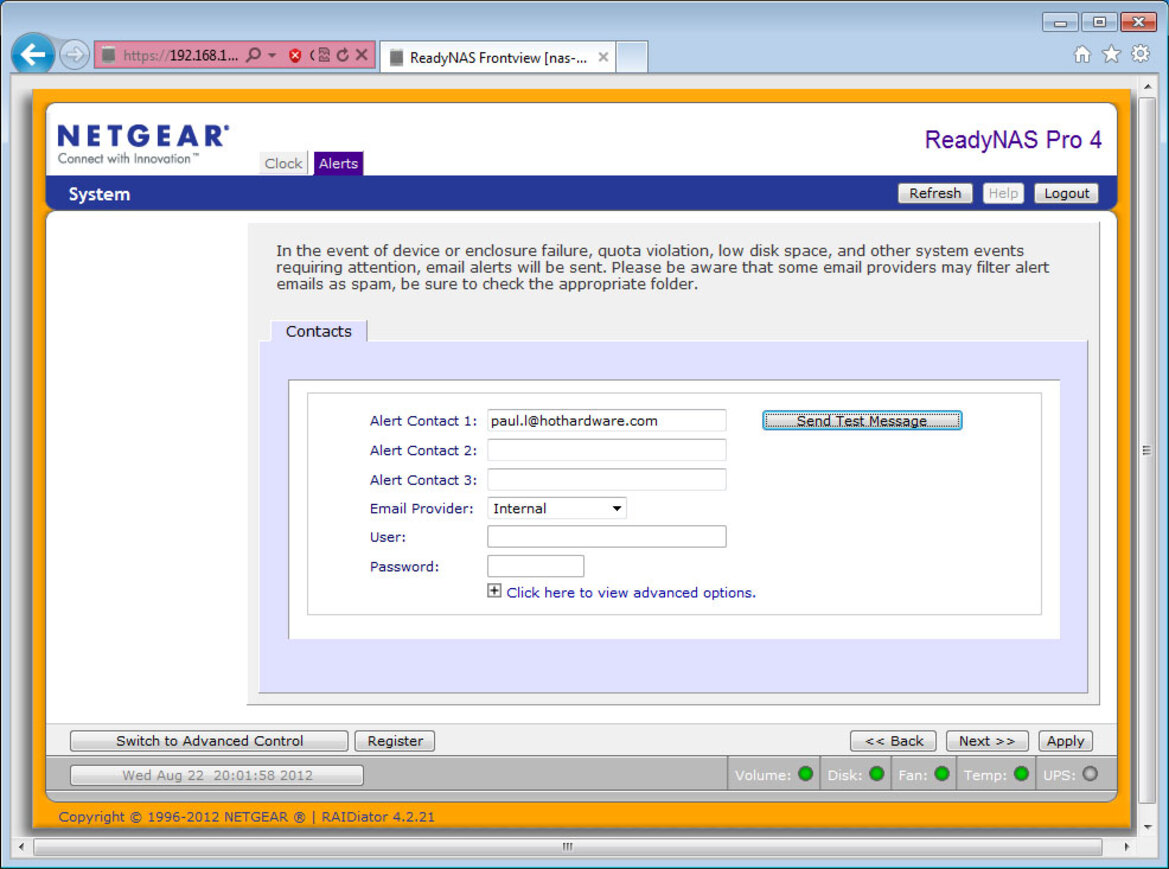Click the Alert Contact 2 field

point(607,450)
